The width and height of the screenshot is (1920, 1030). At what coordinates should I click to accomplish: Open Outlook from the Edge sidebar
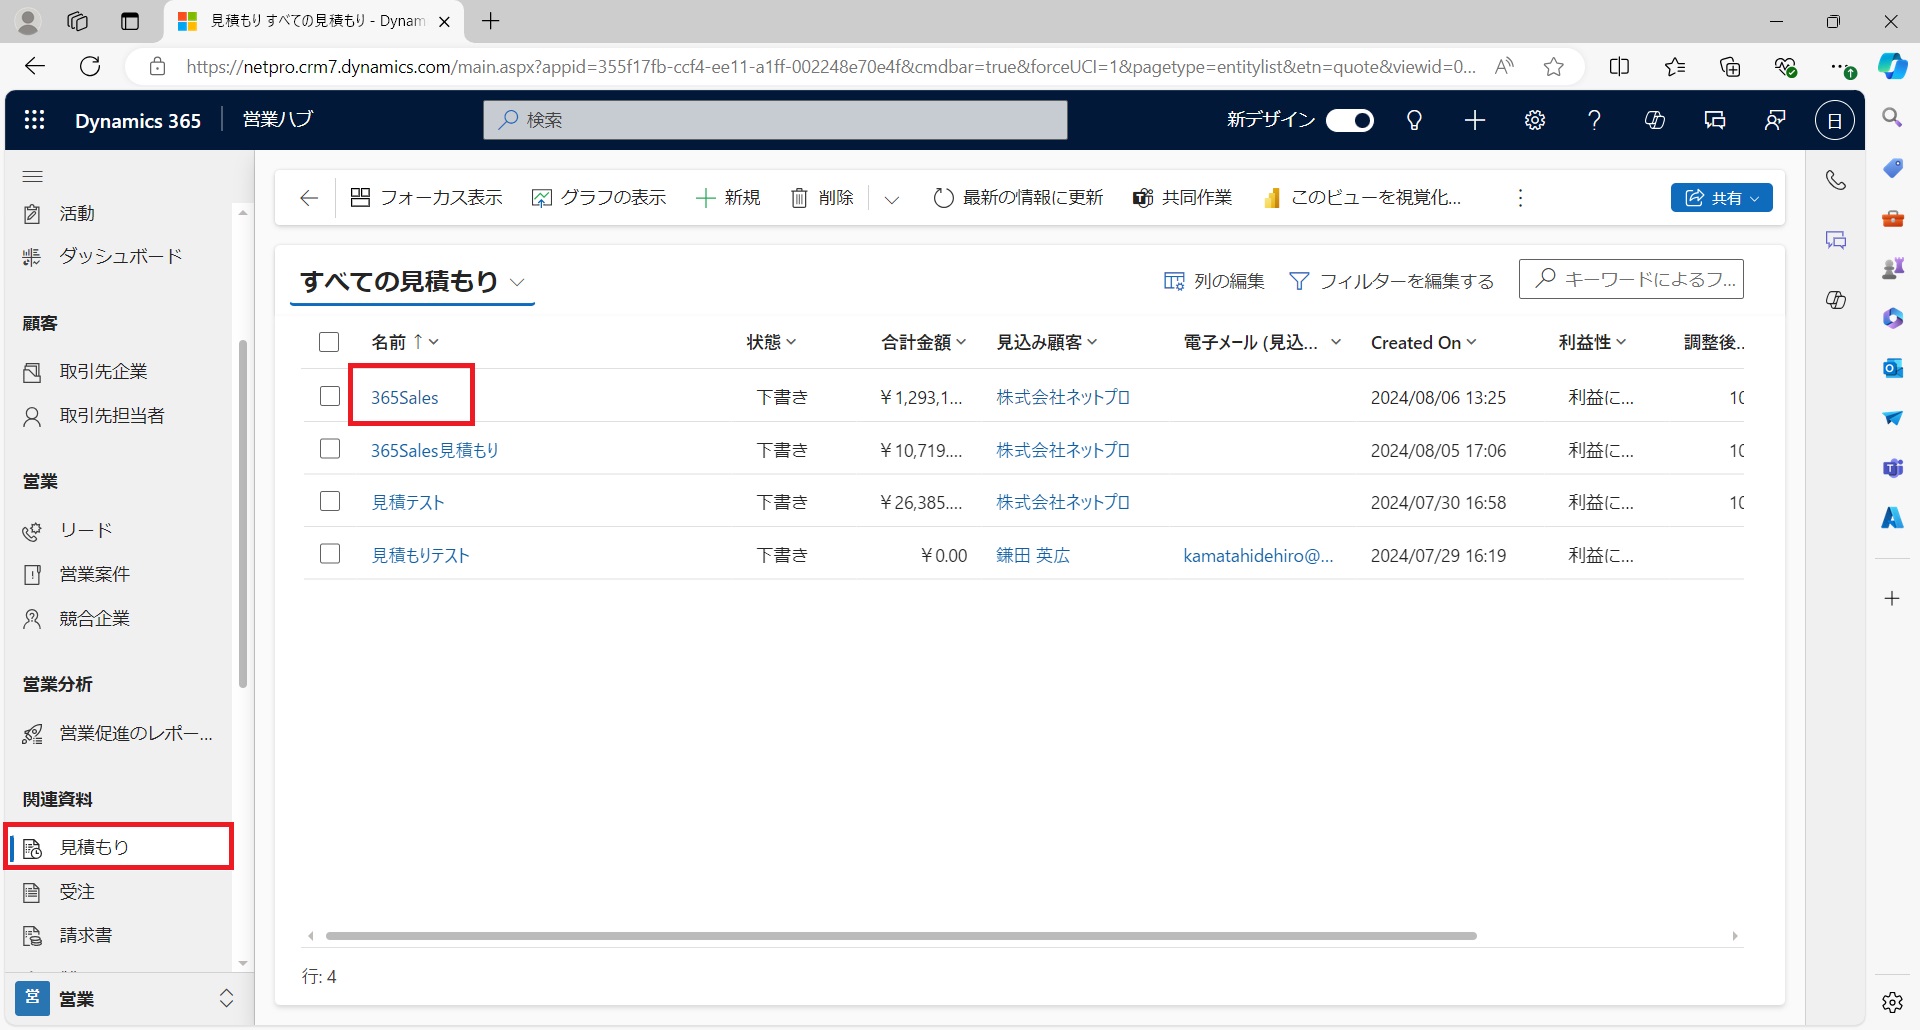tap(1891, 368)
